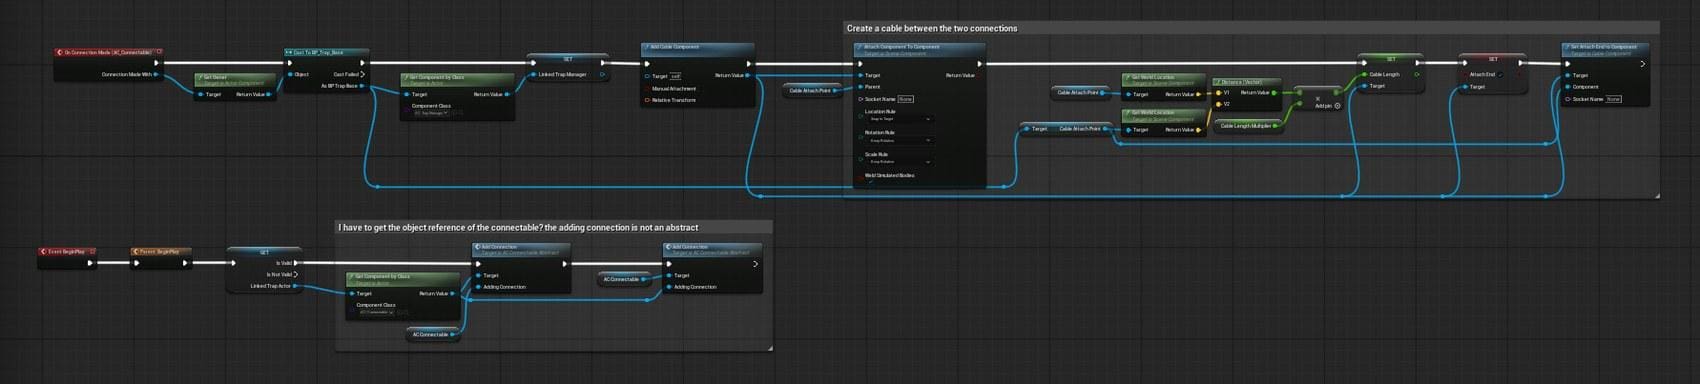
Task: Toggle the Attach End checkbox
Action: [1501, 74]
